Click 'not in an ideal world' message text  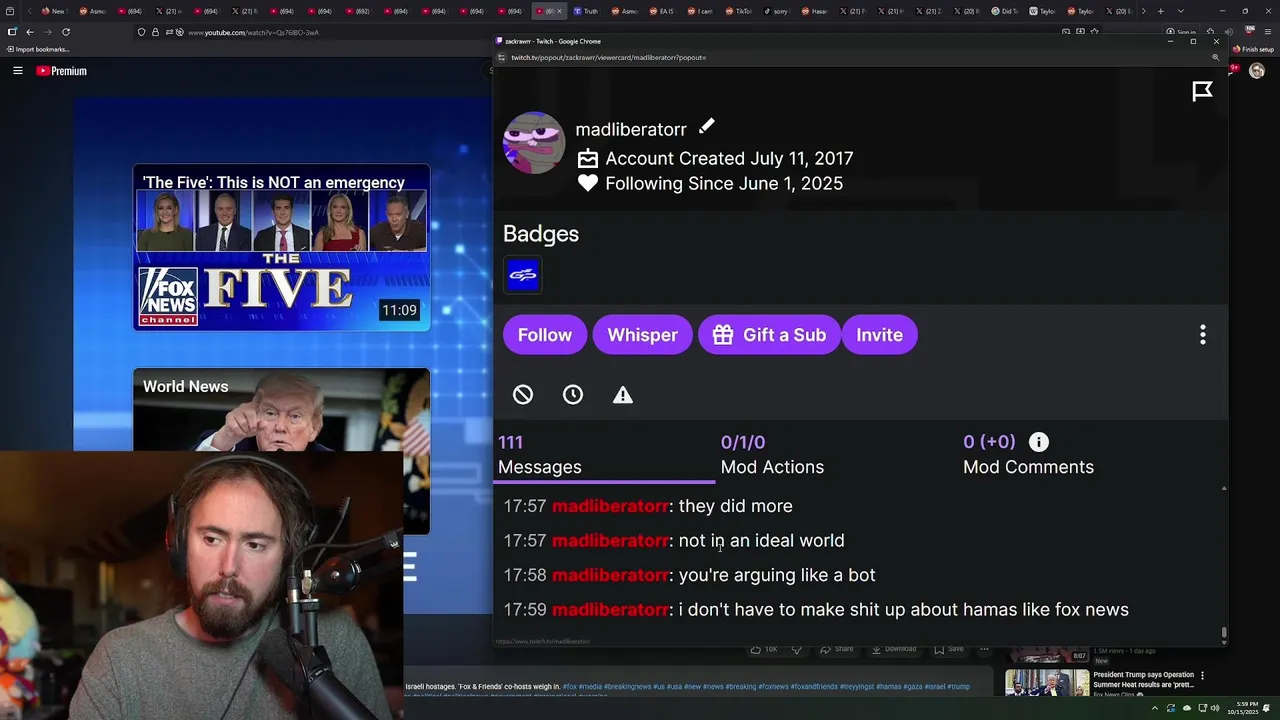point(762,541)
